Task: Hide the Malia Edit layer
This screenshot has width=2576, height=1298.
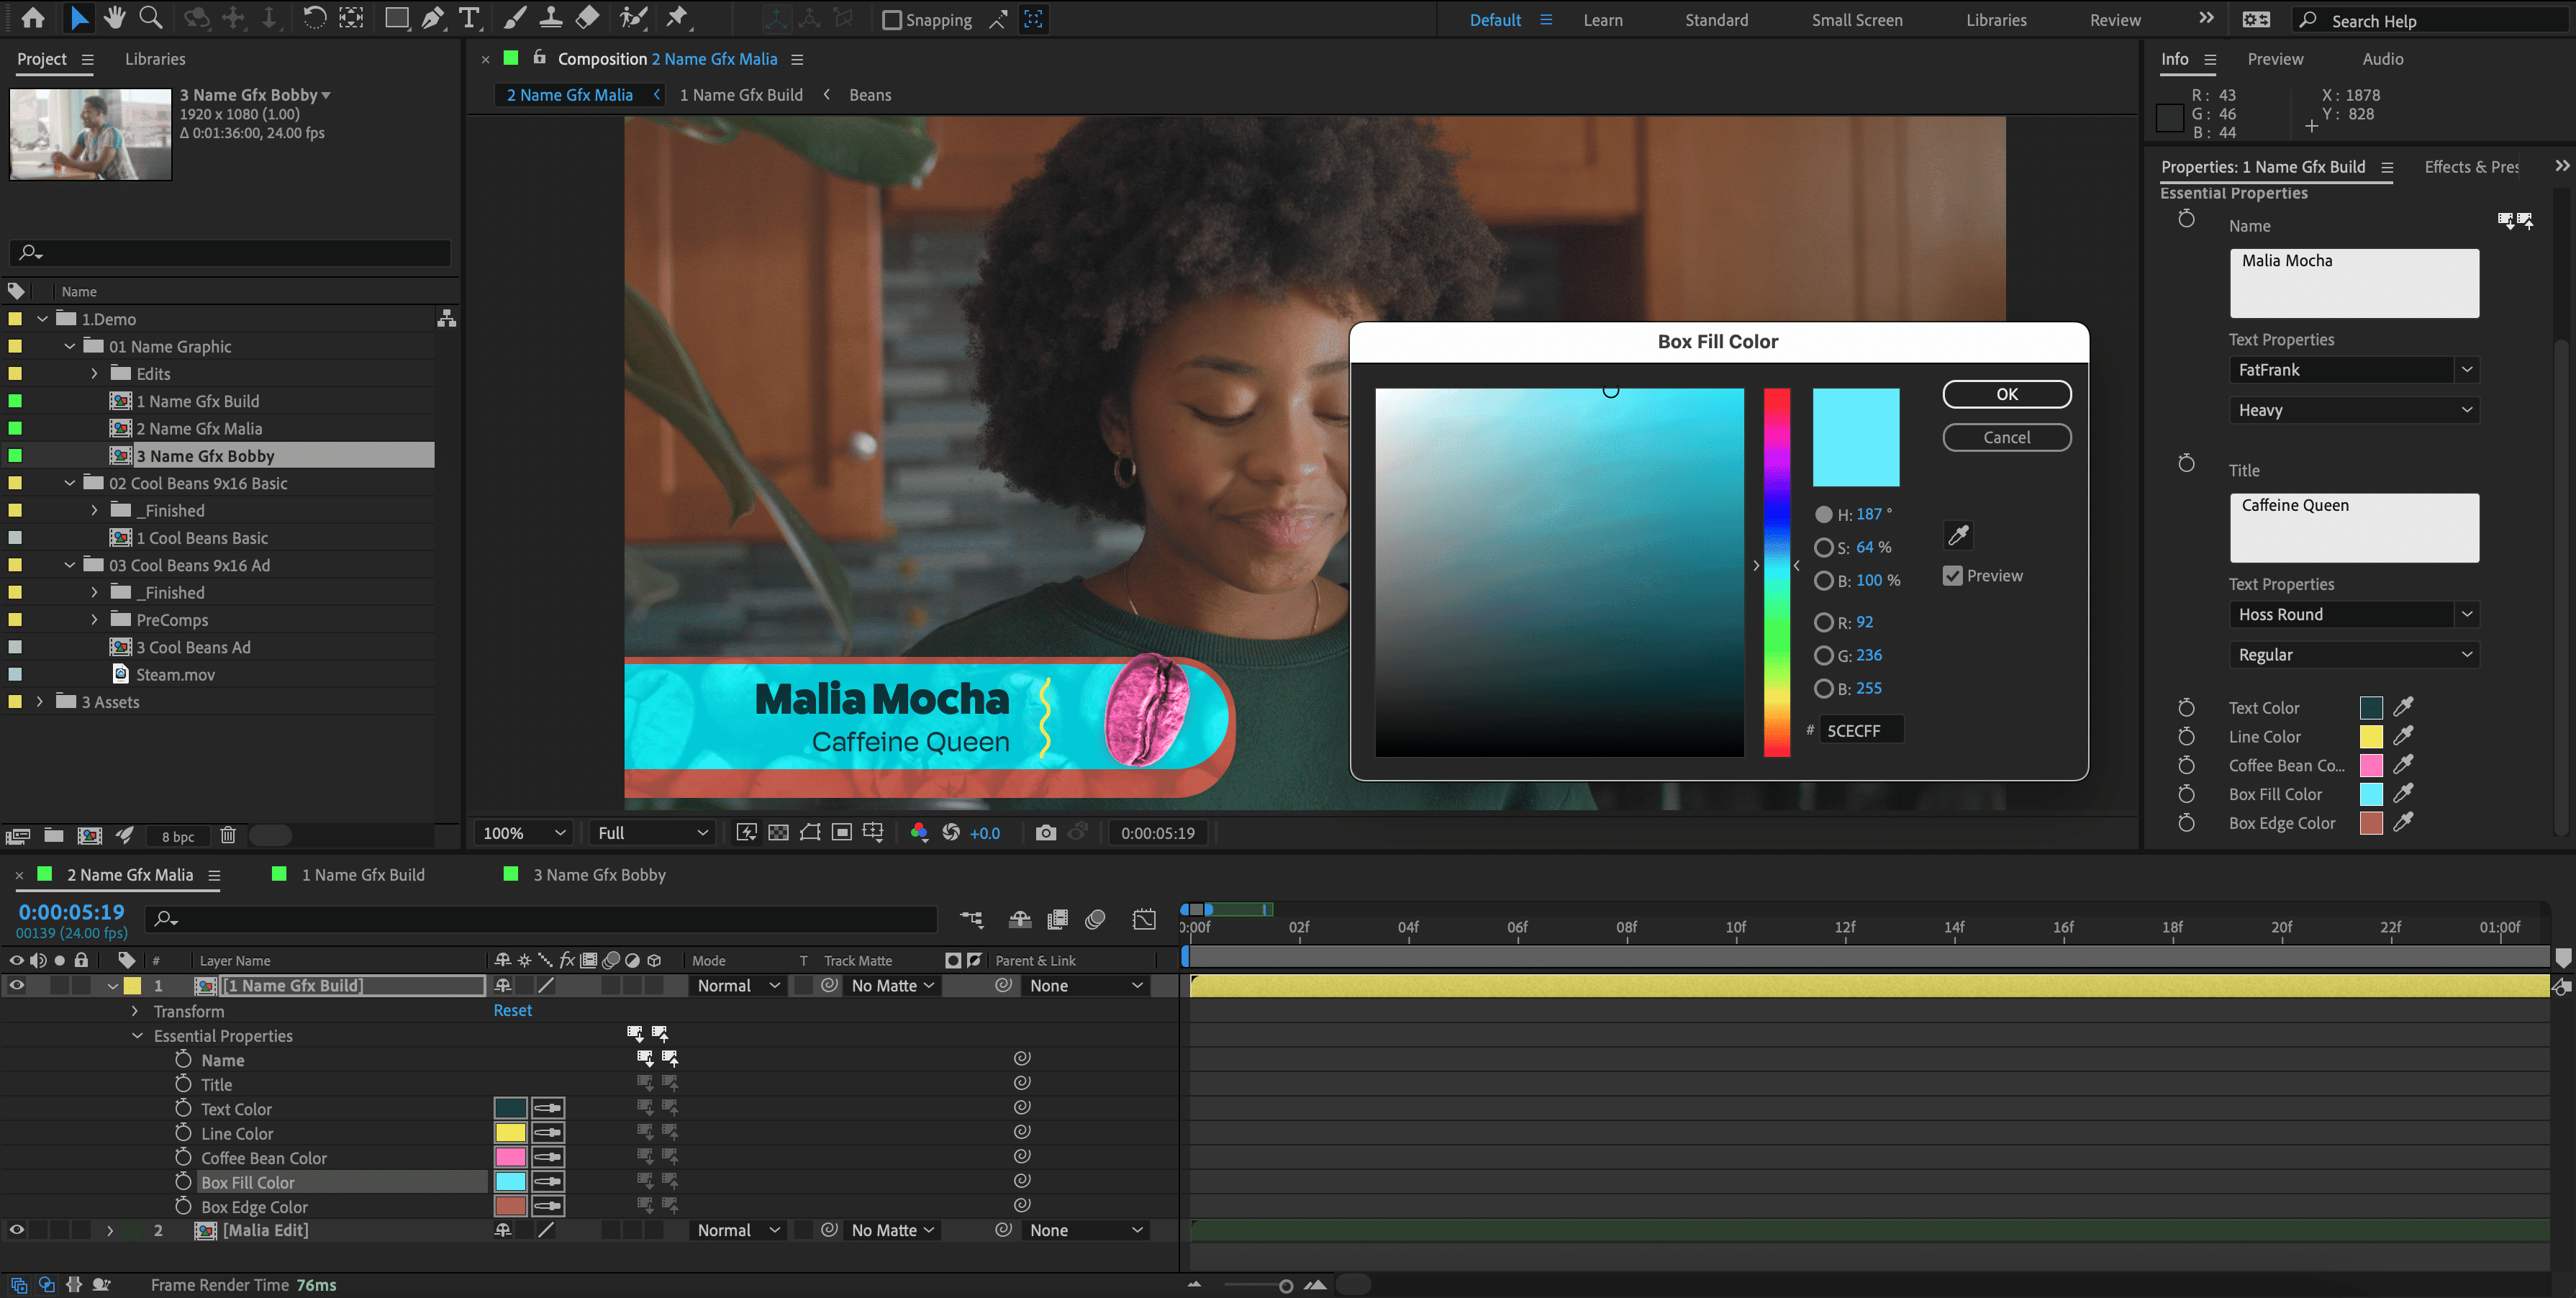Action: pos(17,1230)
